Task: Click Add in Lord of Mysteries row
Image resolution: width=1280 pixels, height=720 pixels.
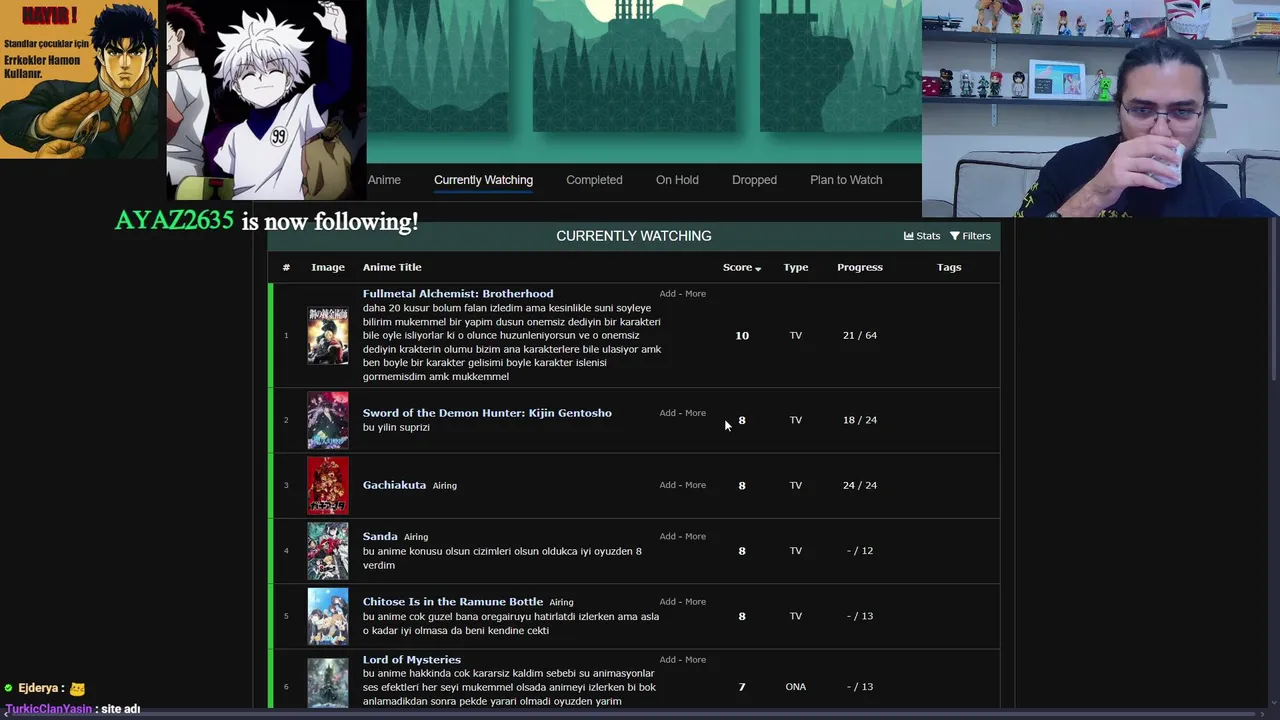Action: coord(667,660)
